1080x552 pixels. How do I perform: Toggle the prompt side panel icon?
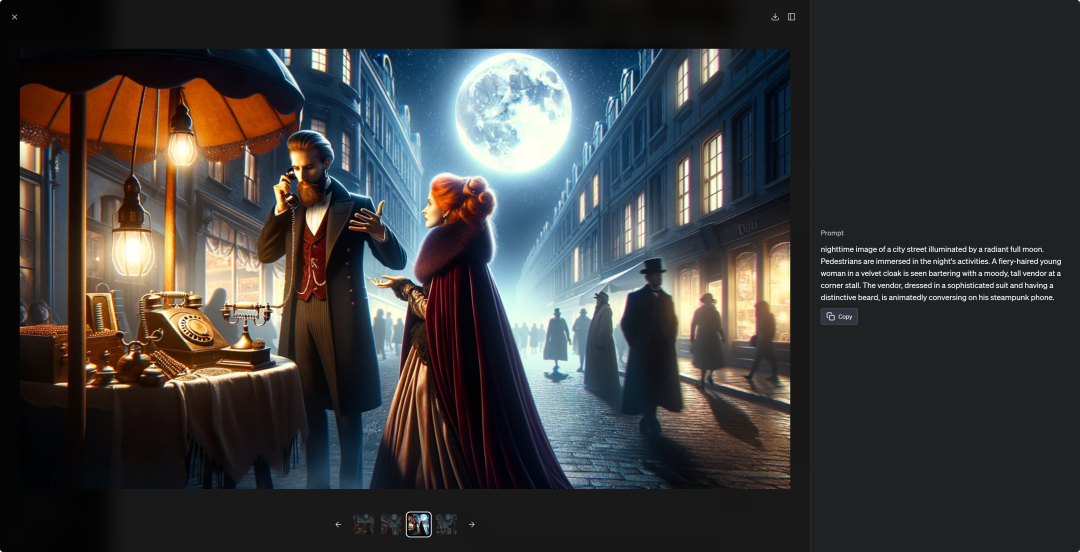point(791,17)
